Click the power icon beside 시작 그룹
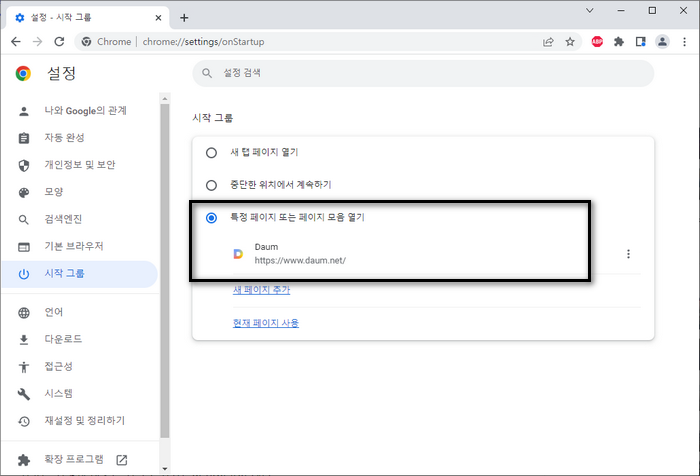 [x=24, y=274]
